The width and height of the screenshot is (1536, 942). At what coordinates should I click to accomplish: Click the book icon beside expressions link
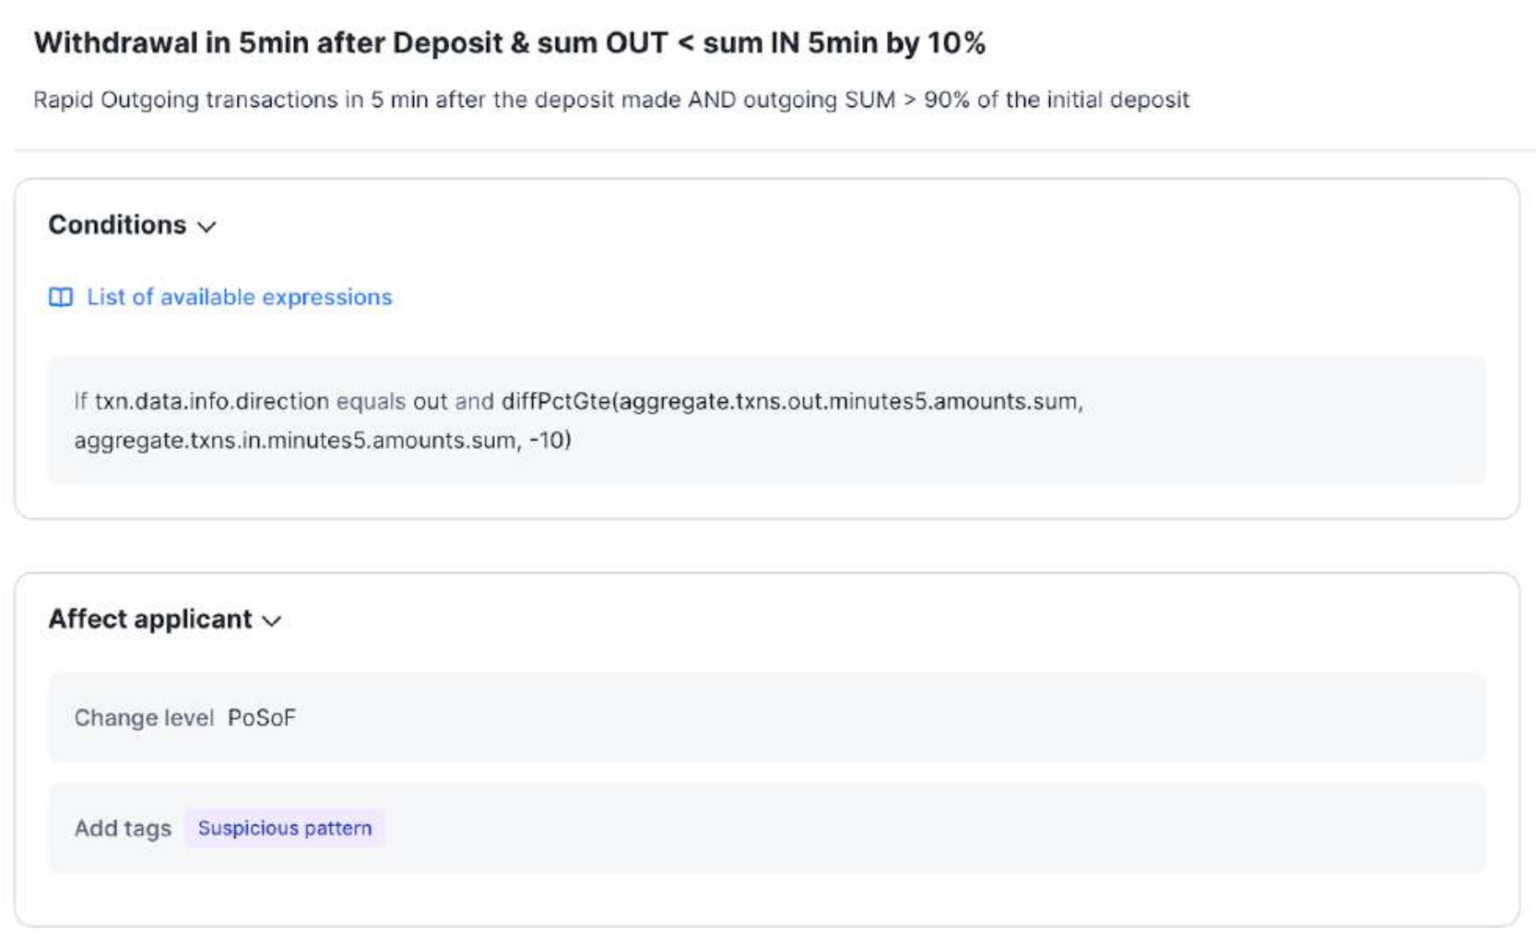point(61,297)
